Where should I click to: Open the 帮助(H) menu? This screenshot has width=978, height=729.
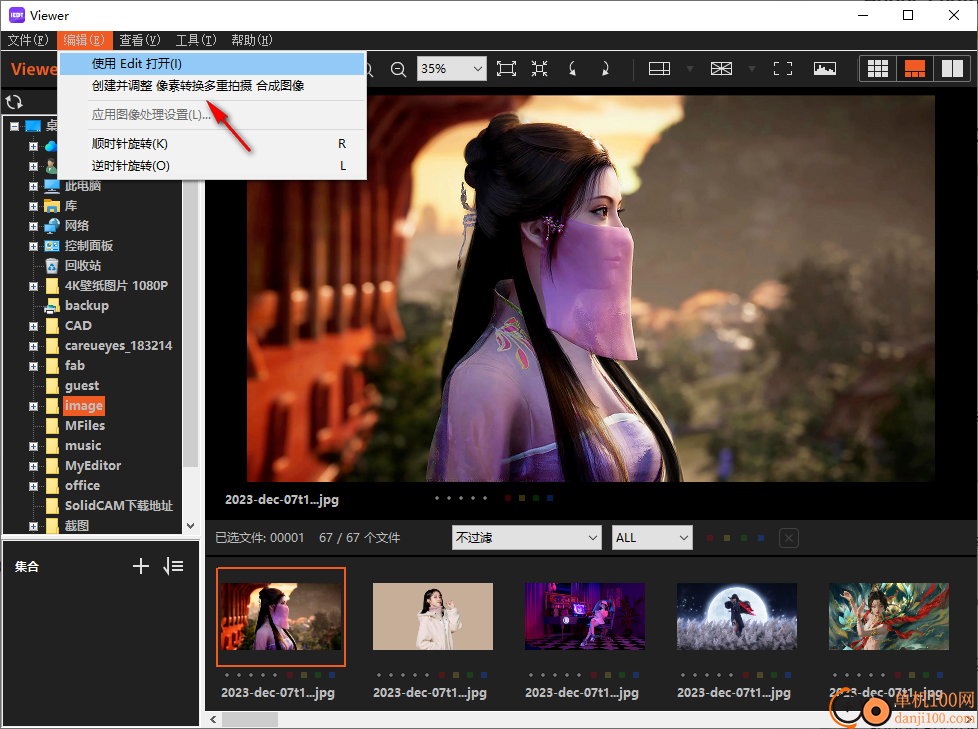click(x=251, y=40)
